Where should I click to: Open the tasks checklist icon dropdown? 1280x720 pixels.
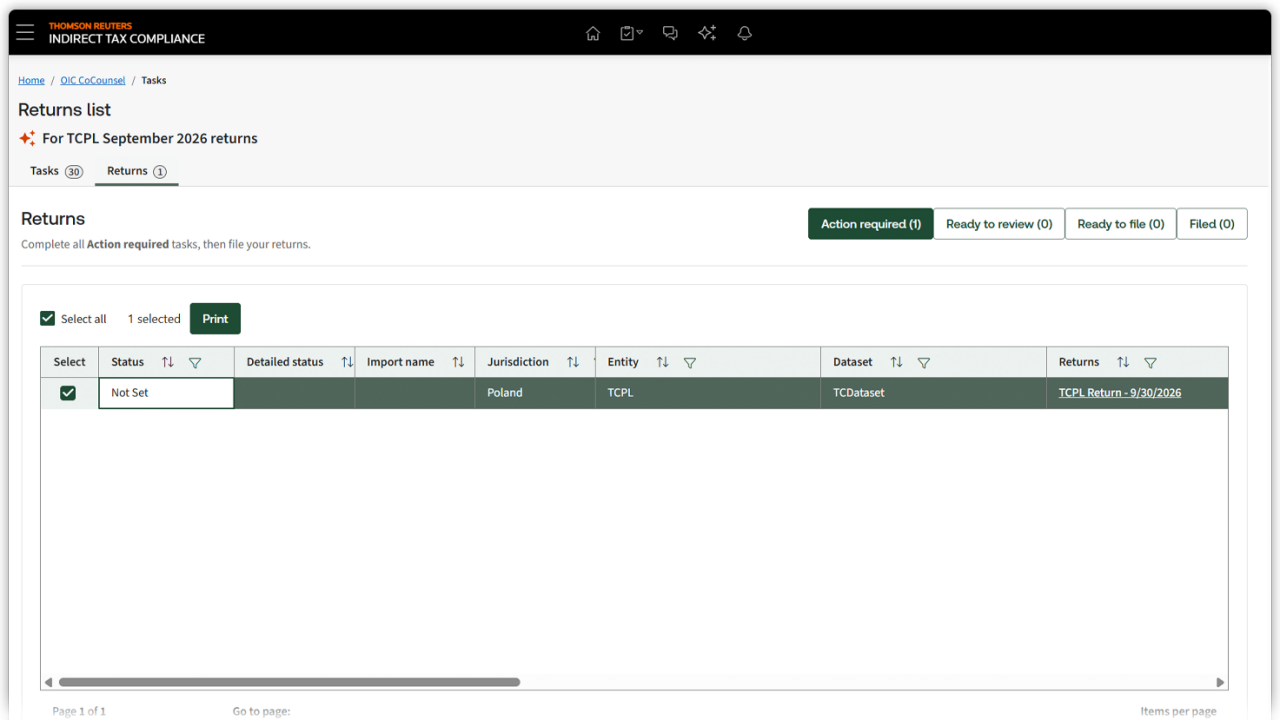point(631,33)
